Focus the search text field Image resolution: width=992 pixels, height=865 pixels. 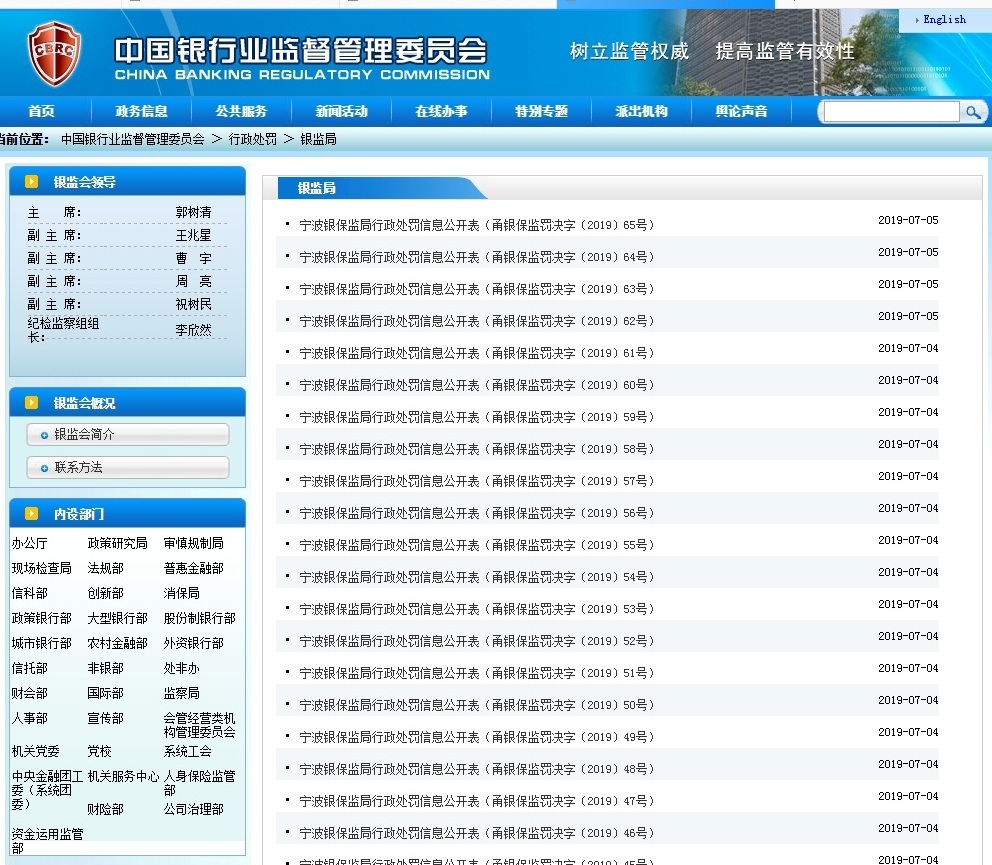click(x=891, y=112)
